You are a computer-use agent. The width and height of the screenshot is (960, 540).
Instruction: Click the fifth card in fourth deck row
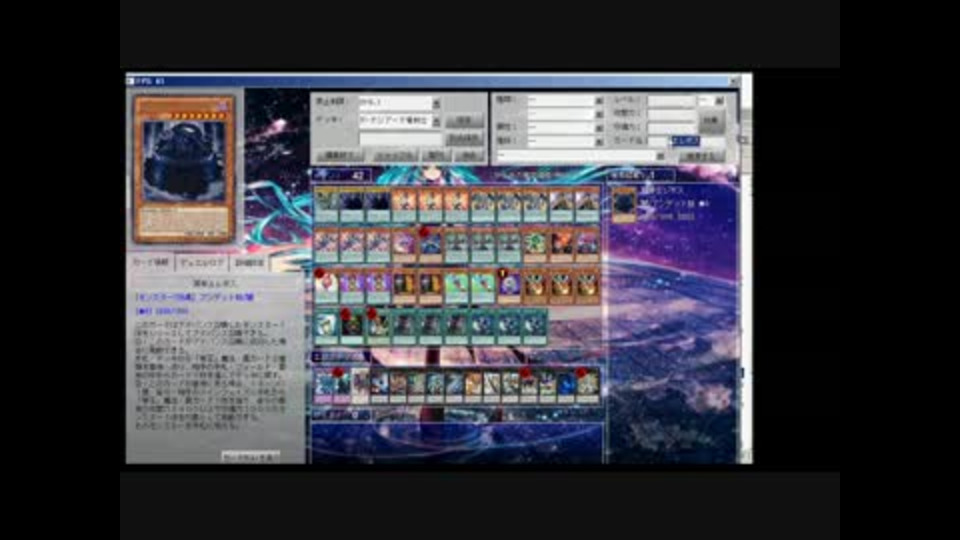(430, 328)
